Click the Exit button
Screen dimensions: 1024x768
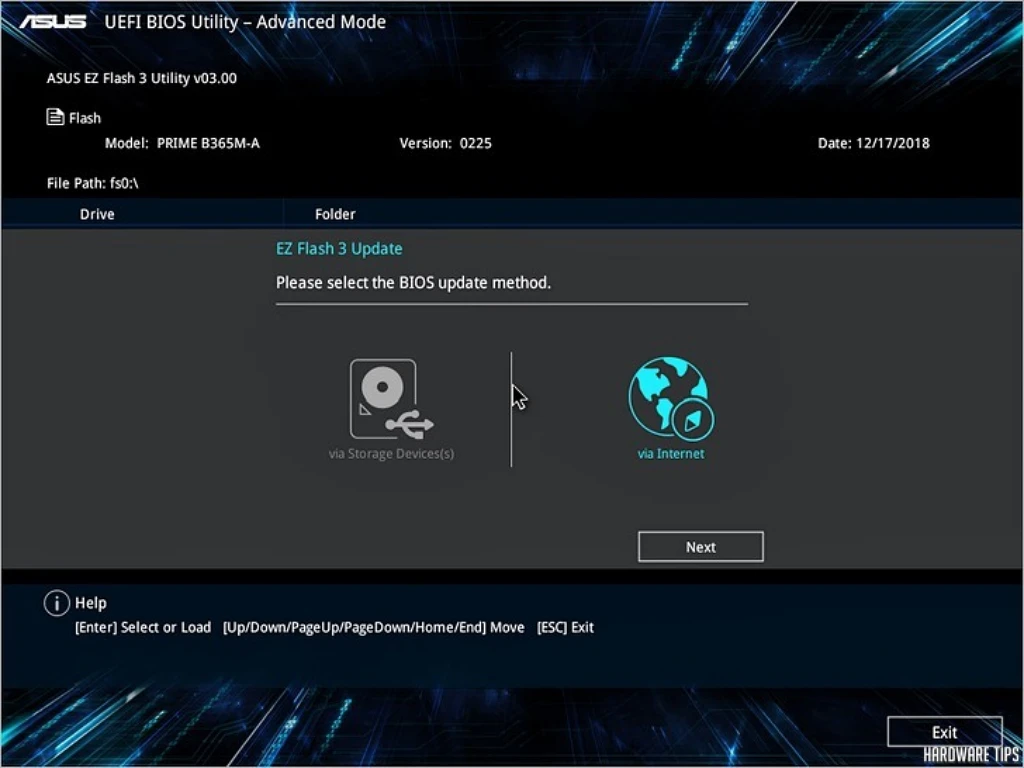(944, 732)
